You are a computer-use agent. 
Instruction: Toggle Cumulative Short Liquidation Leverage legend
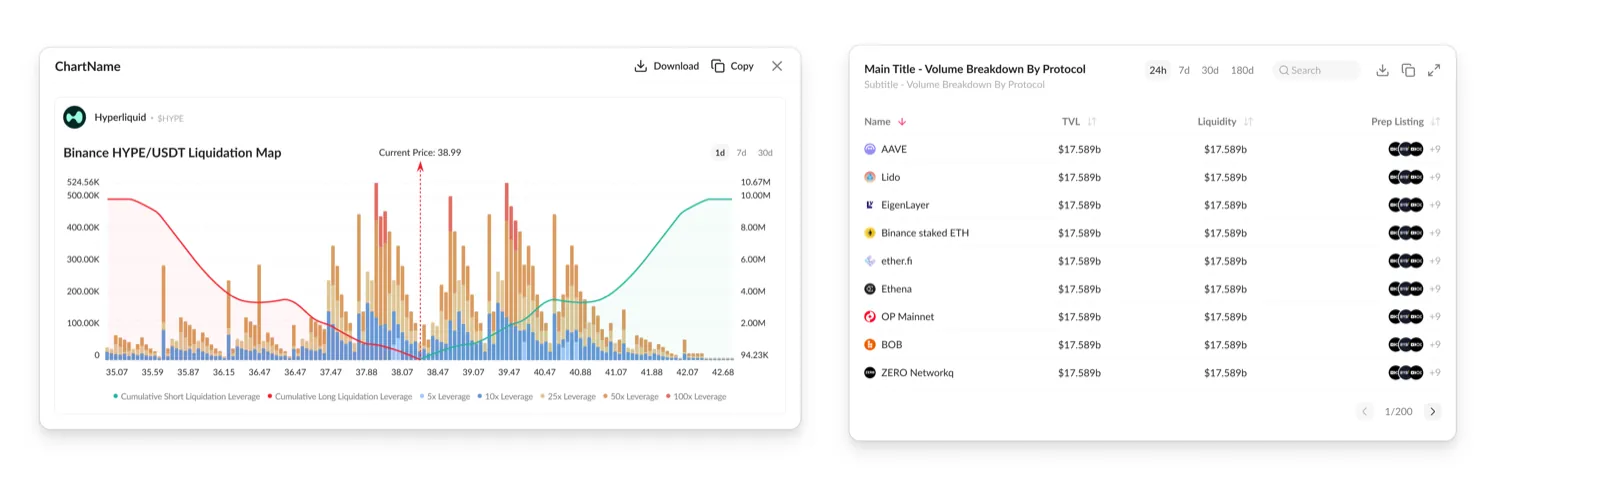coord(187,397)
